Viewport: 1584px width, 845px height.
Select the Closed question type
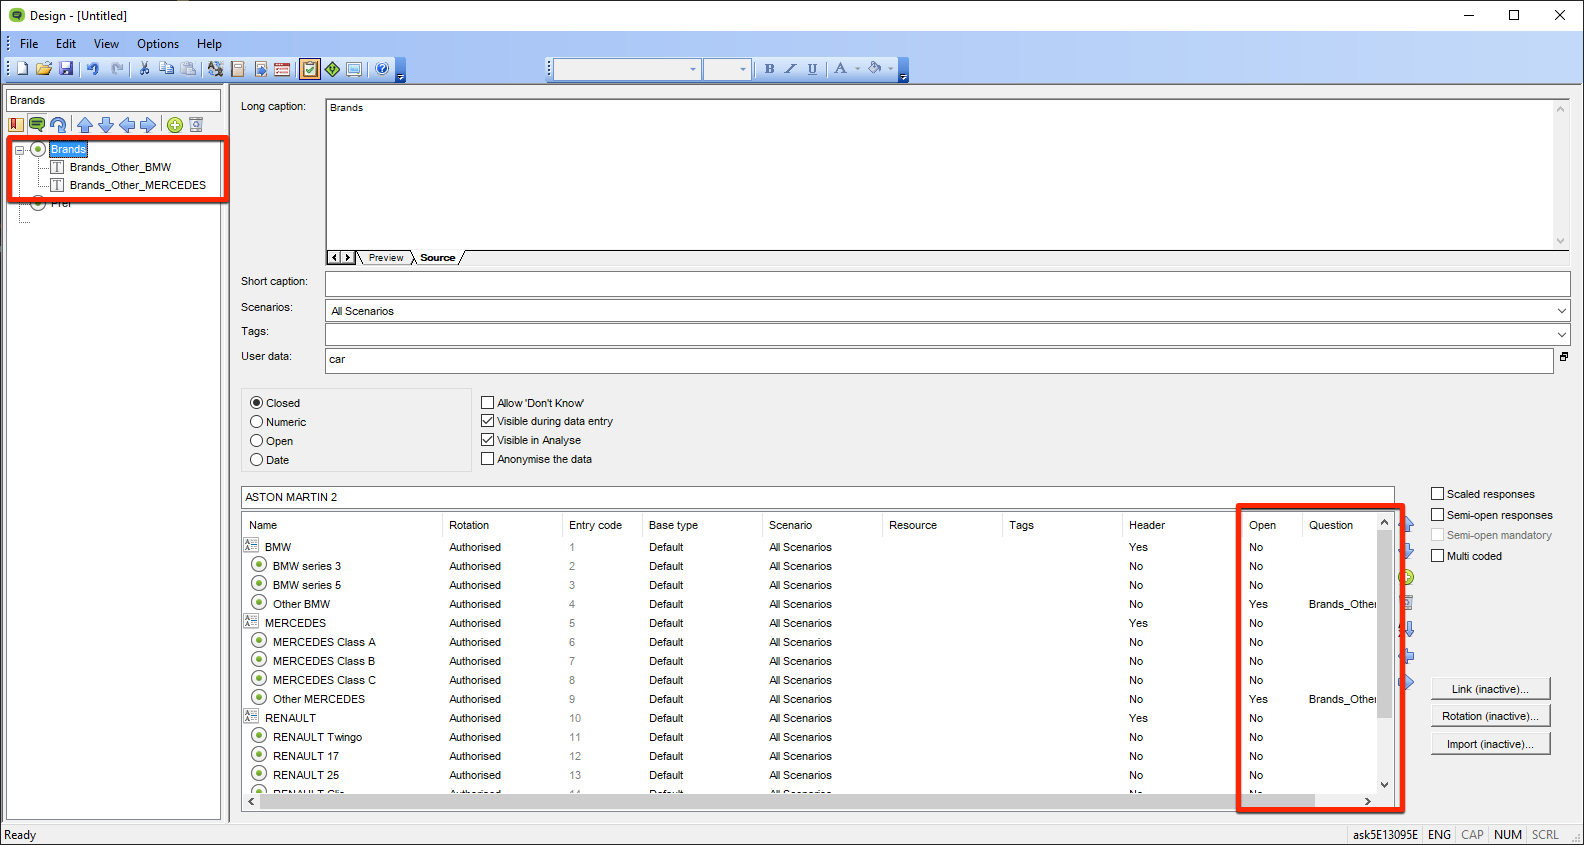(x=256, y=403)
